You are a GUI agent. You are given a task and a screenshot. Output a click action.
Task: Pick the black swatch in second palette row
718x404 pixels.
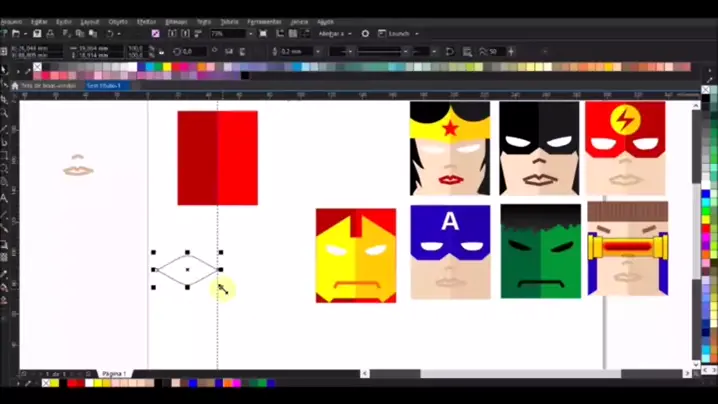pos(245,76)
